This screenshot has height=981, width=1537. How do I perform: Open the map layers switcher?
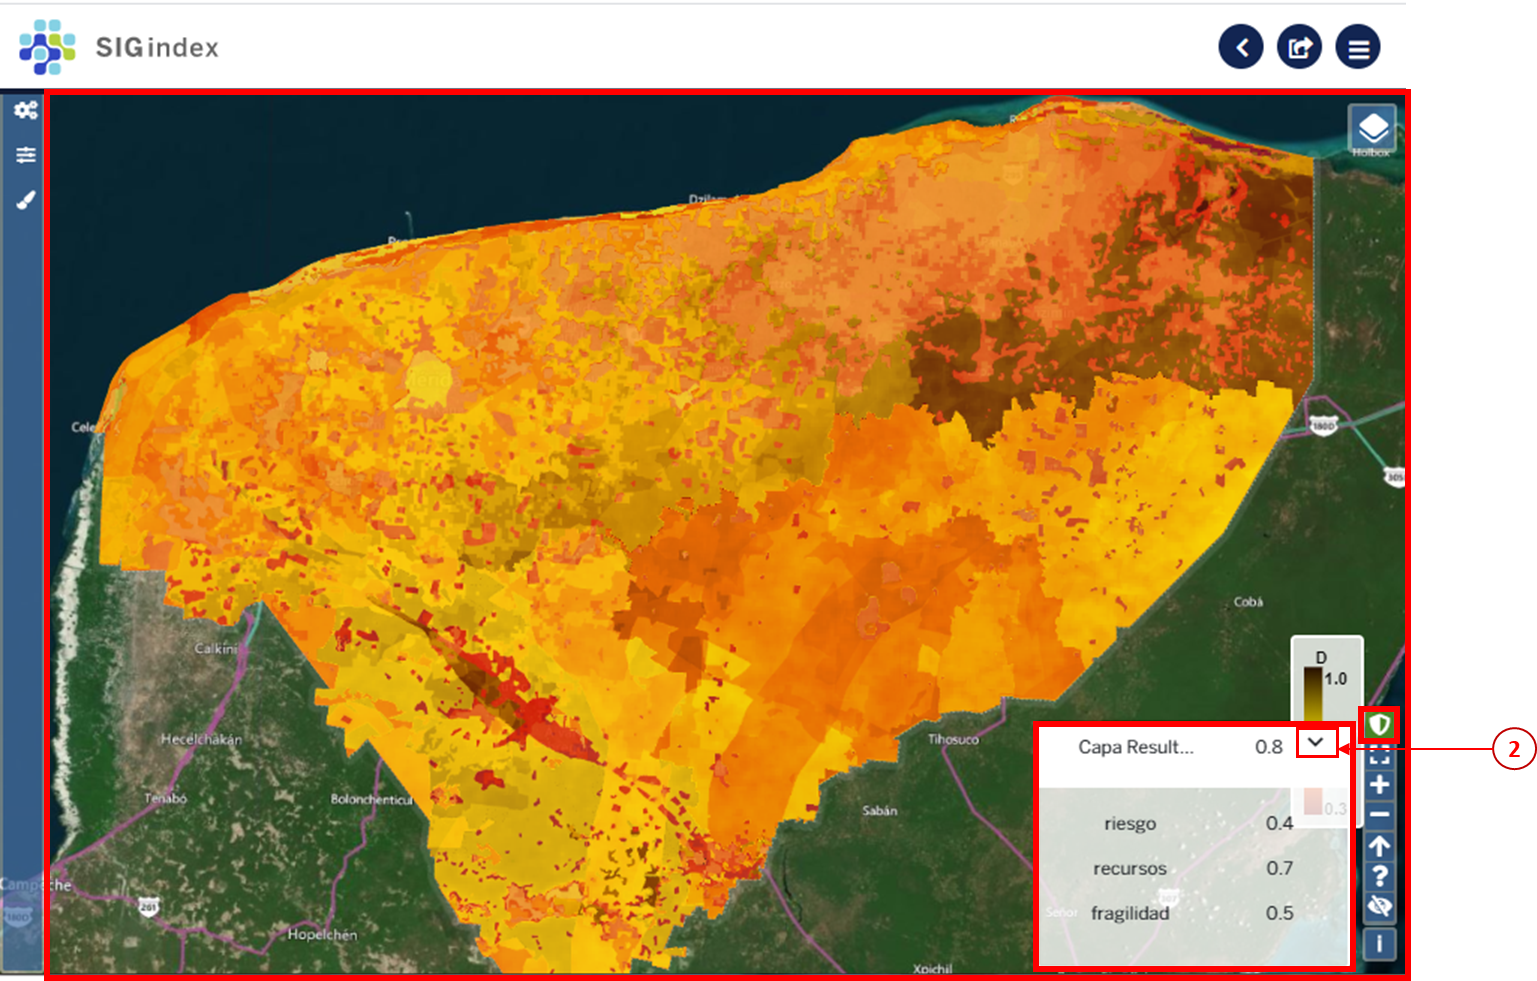point(1372,128)
